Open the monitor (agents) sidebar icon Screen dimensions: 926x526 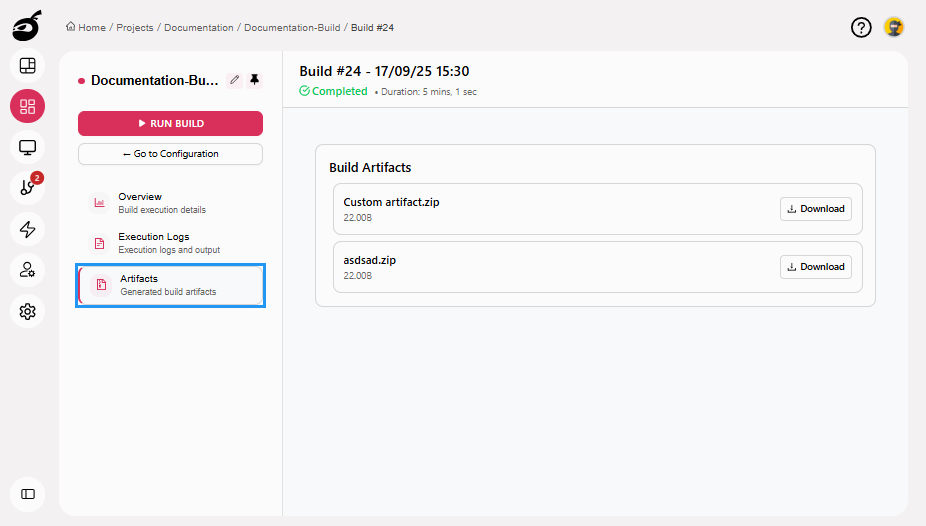click(x=27, y=147)
